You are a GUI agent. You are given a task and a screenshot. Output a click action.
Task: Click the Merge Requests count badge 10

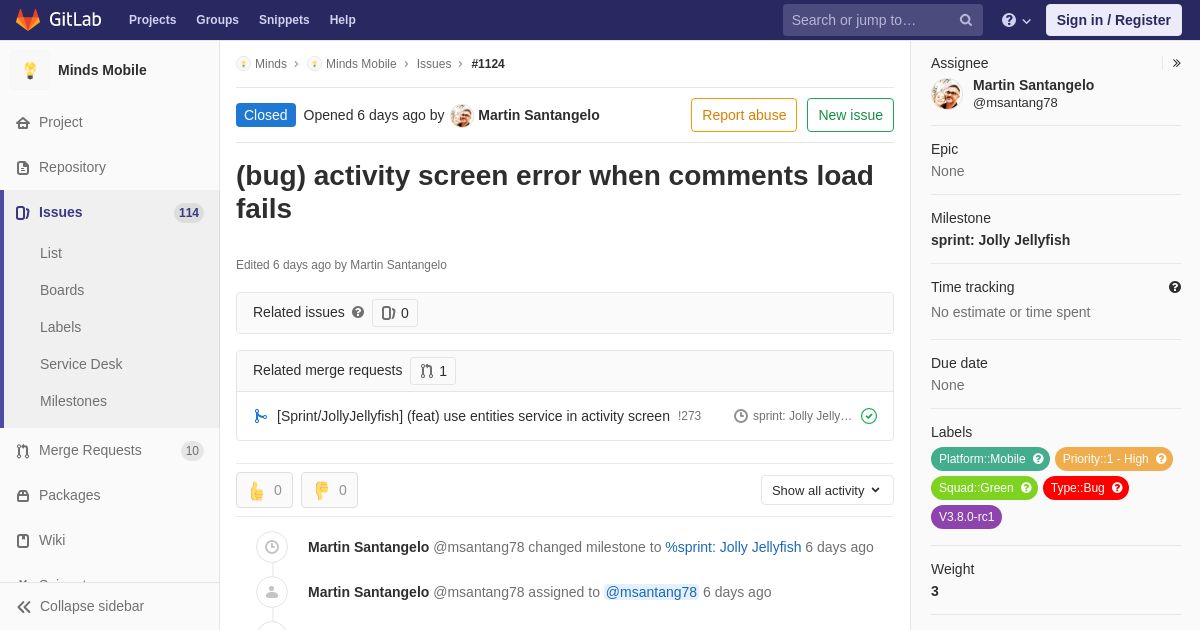click(192, 451)
